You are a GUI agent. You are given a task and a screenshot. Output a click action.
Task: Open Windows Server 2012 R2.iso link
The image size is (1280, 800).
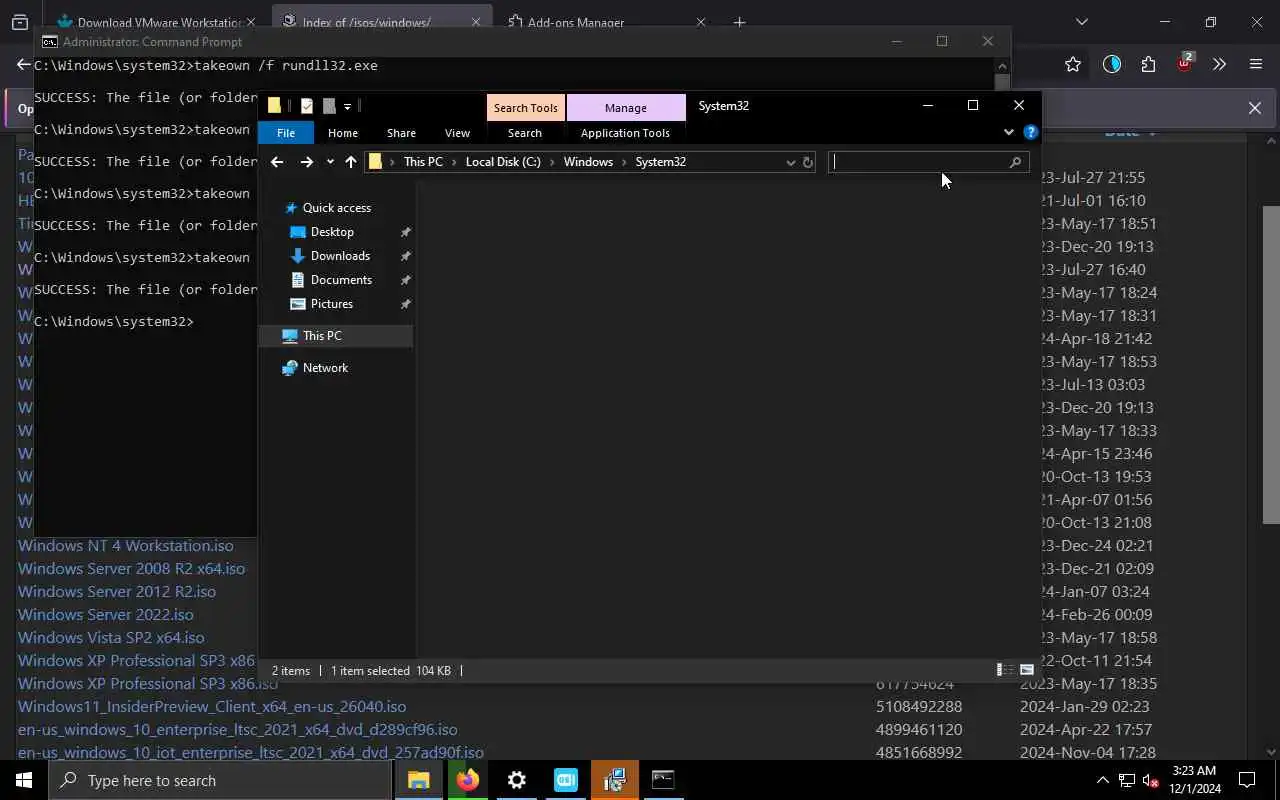117,592
